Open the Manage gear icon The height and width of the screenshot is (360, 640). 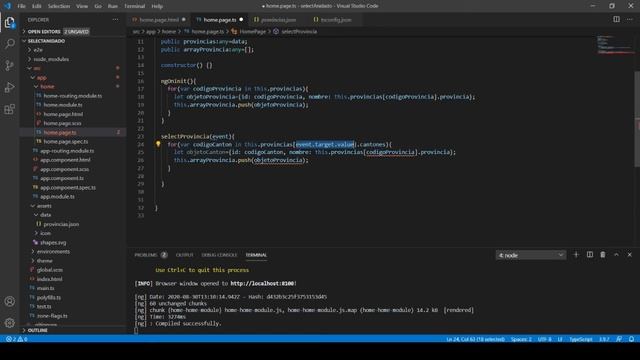coord(9,323)
